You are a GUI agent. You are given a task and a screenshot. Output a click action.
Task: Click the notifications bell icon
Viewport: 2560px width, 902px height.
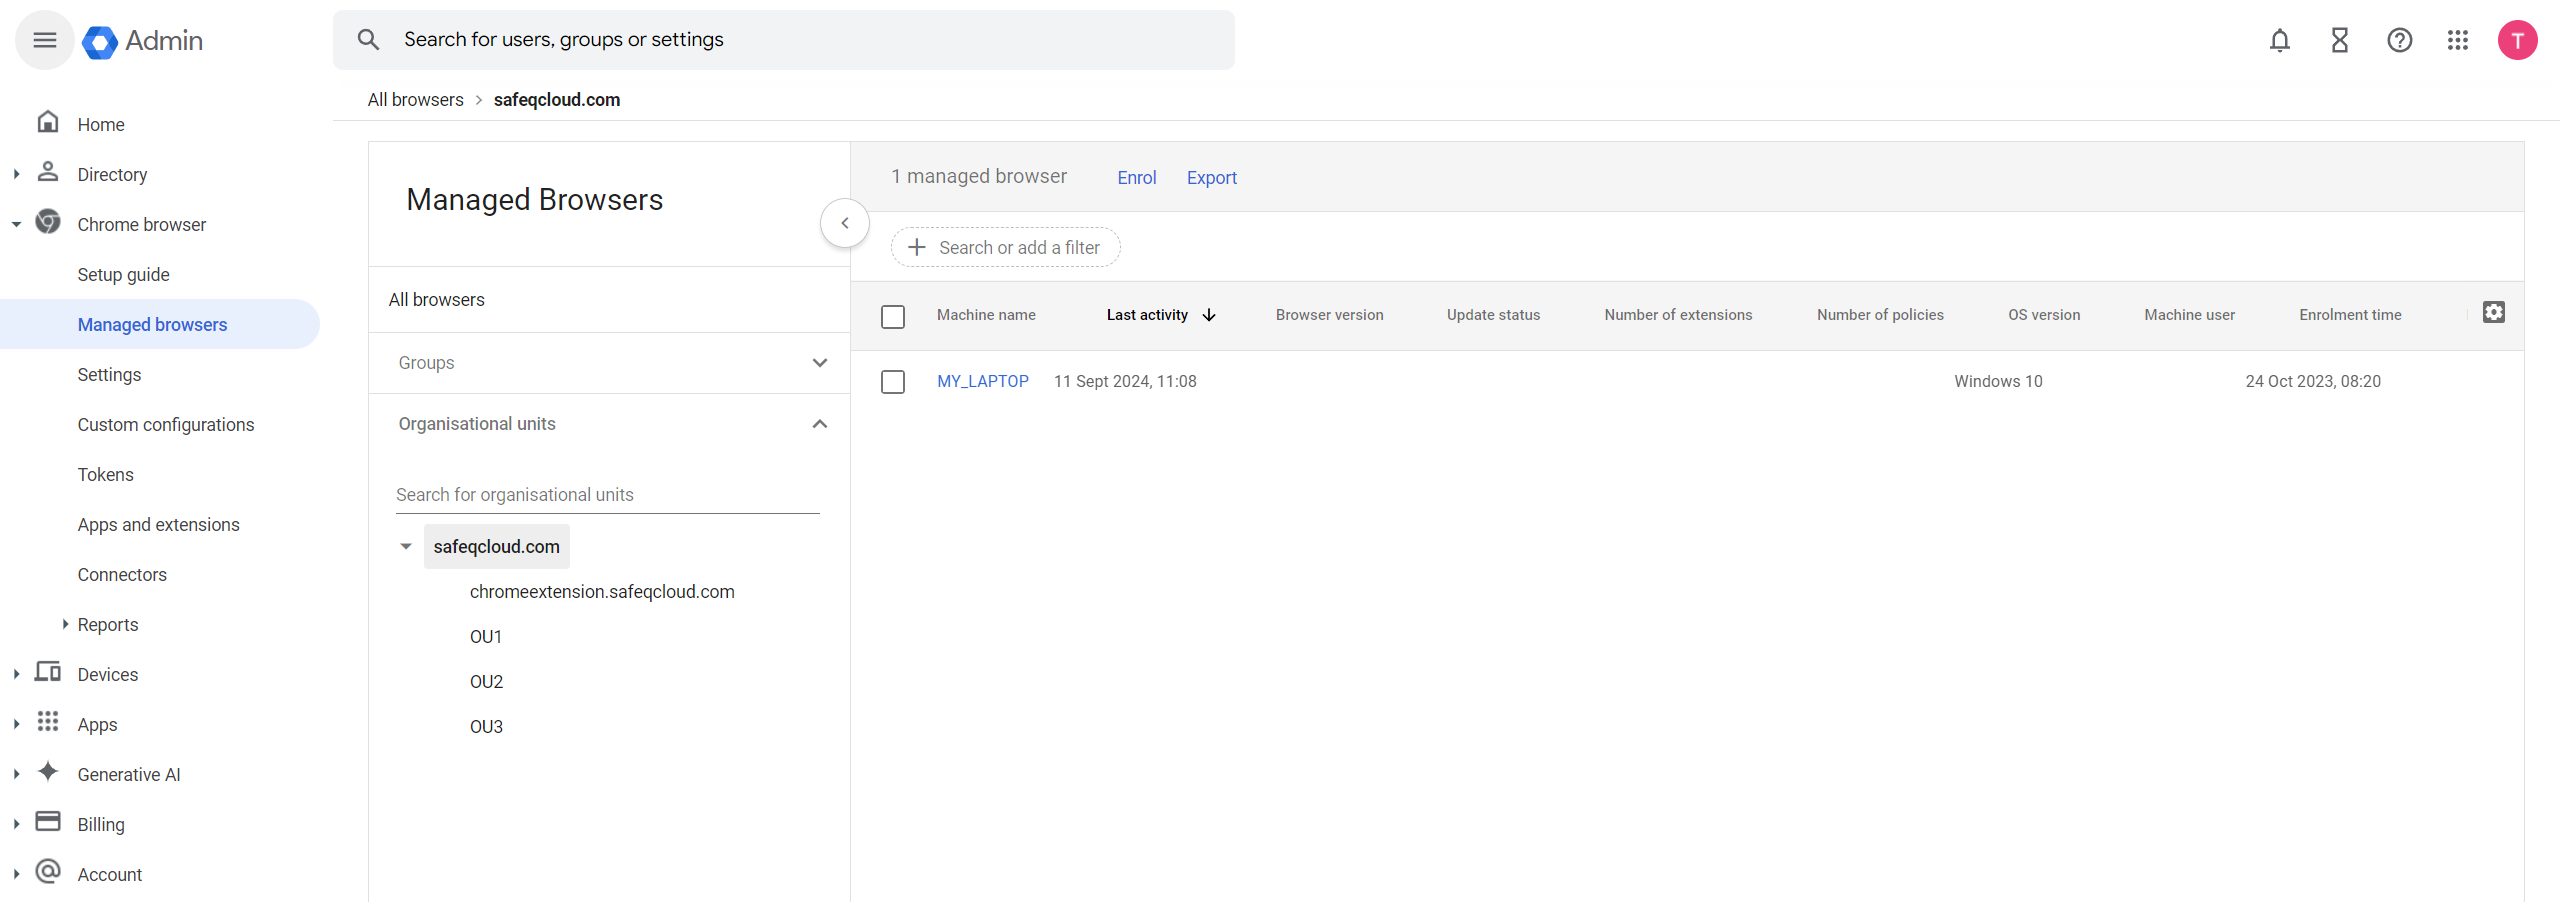[x=2279, y=40]
